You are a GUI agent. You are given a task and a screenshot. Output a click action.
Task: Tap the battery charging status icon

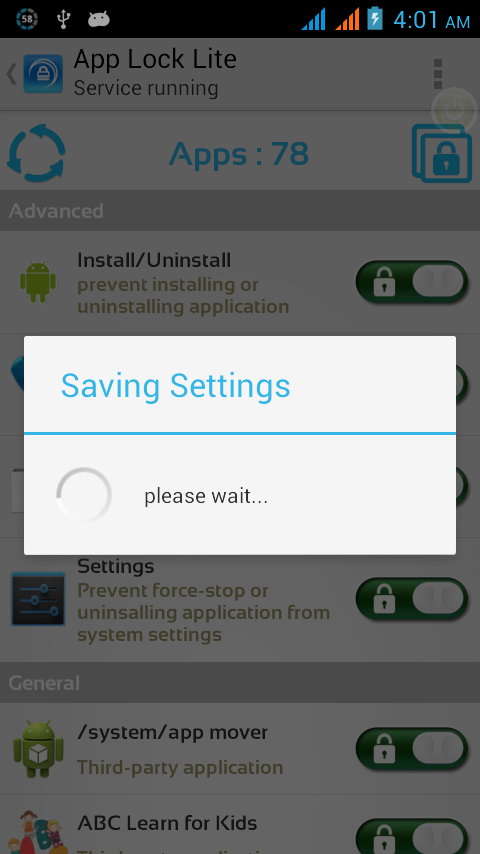(375, 19)
